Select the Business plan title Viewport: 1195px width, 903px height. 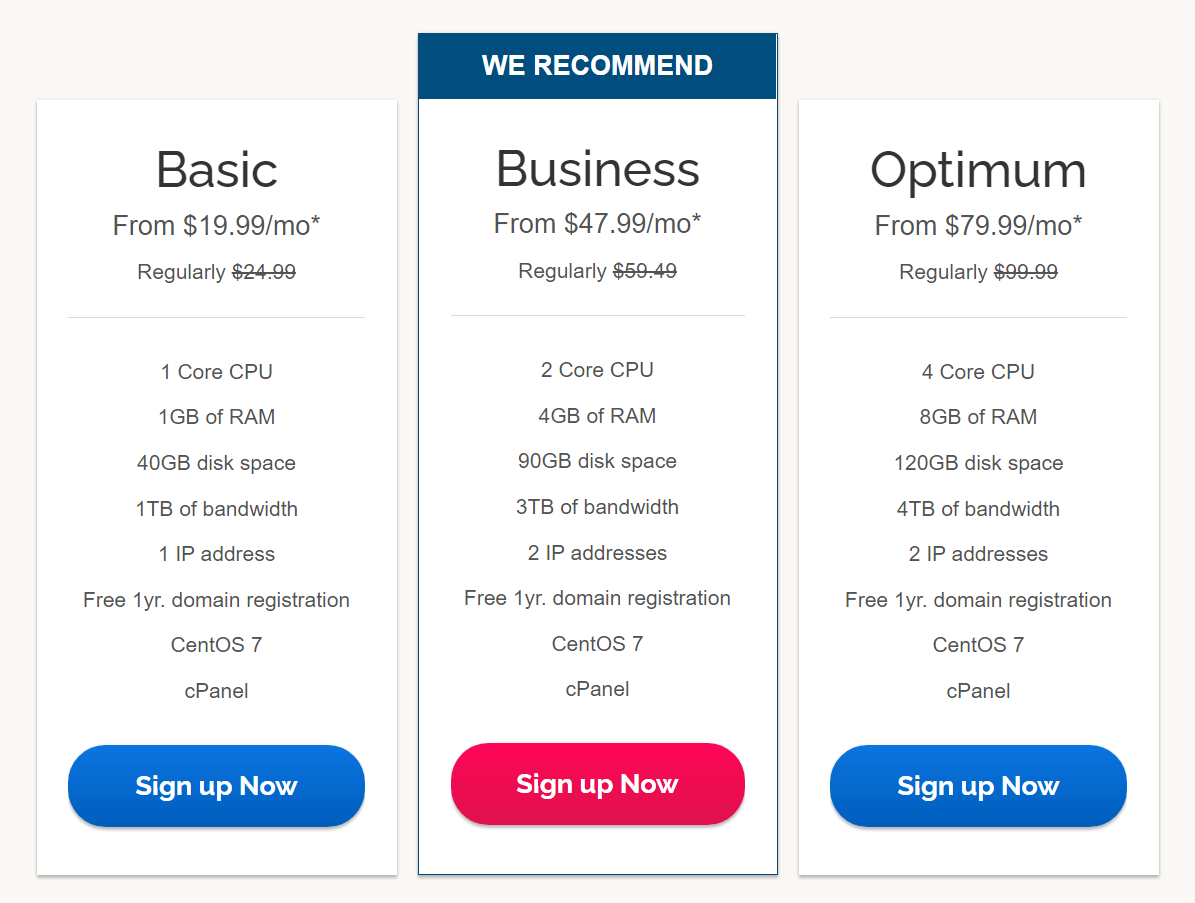click(x=597, y=170)
